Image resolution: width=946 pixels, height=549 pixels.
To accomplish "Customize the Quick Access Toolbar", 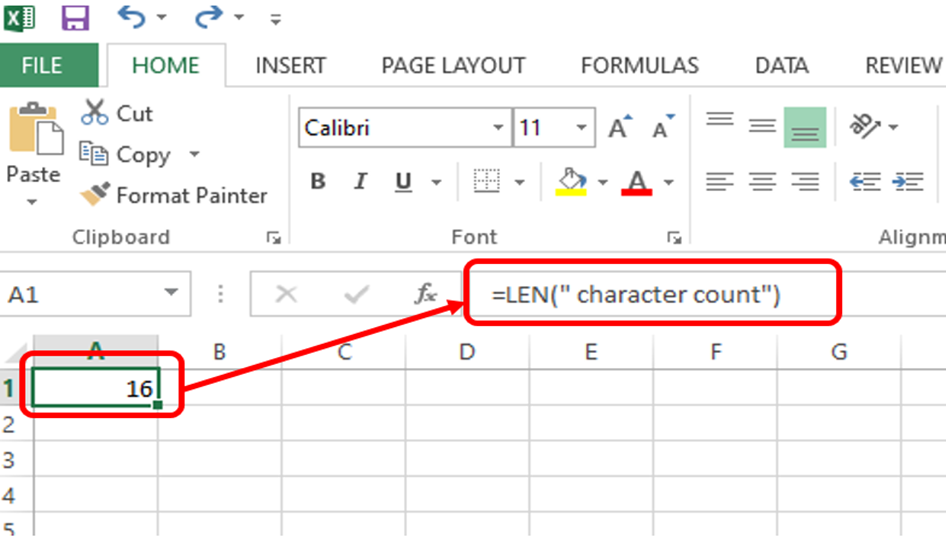I will 276,20.
